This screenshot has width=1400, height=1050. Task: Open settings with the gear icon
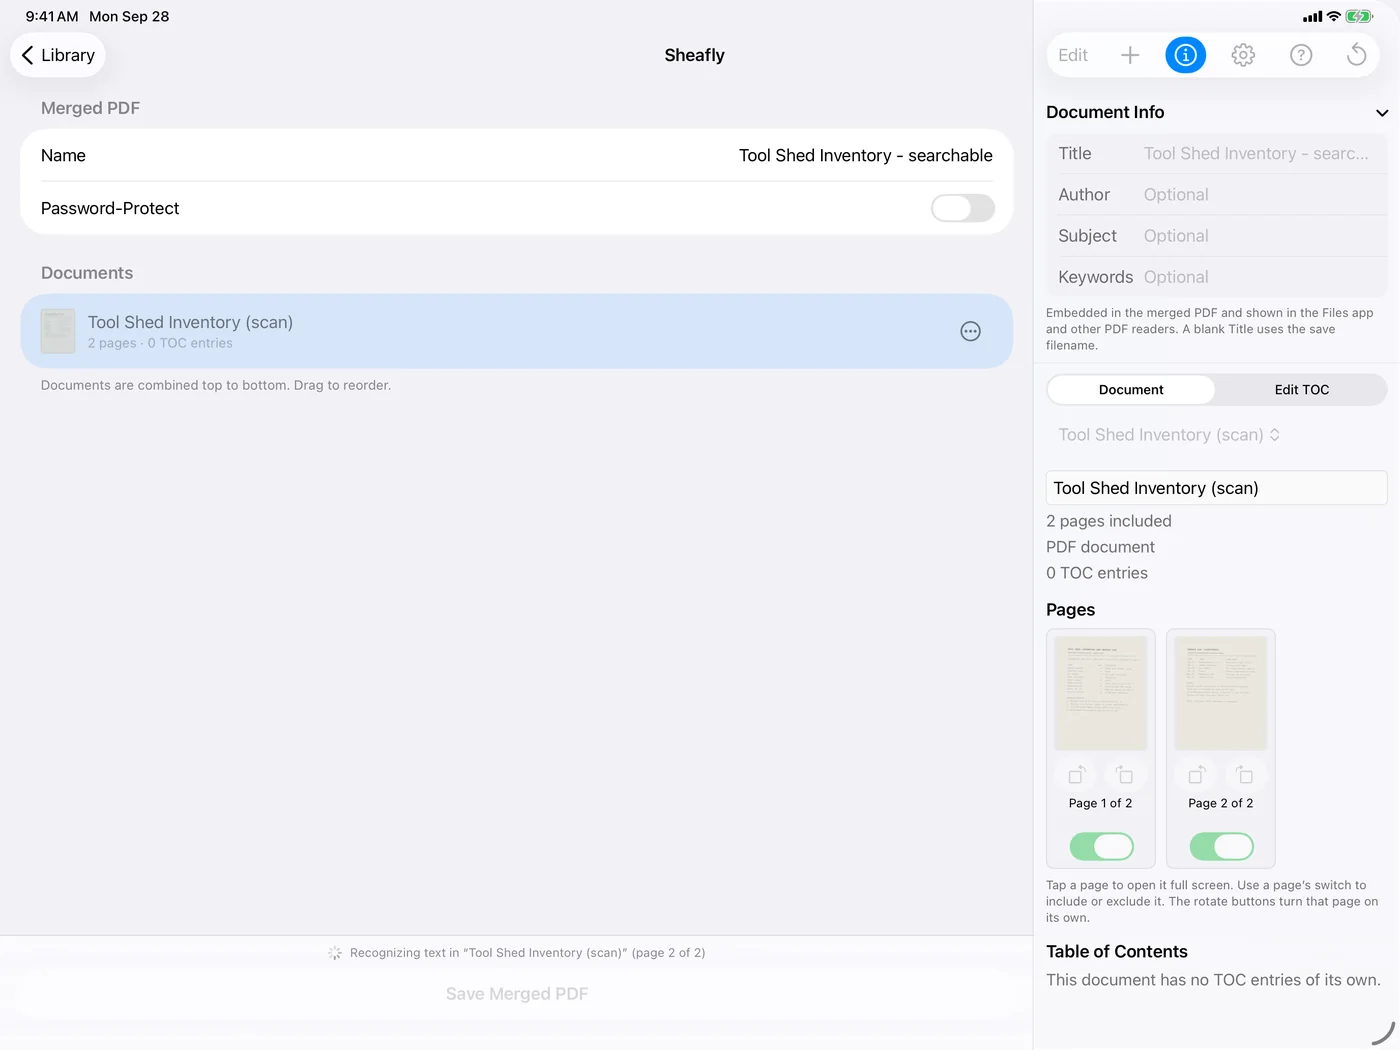1243,55
